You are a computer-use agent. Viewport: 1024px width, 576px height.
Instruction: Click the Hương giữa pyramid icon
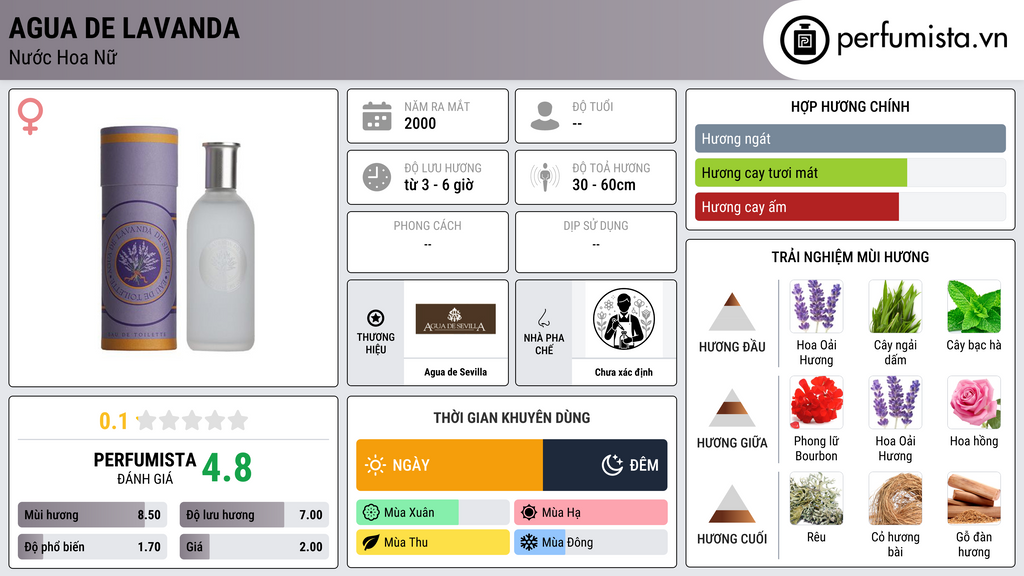tap(732, 408)
